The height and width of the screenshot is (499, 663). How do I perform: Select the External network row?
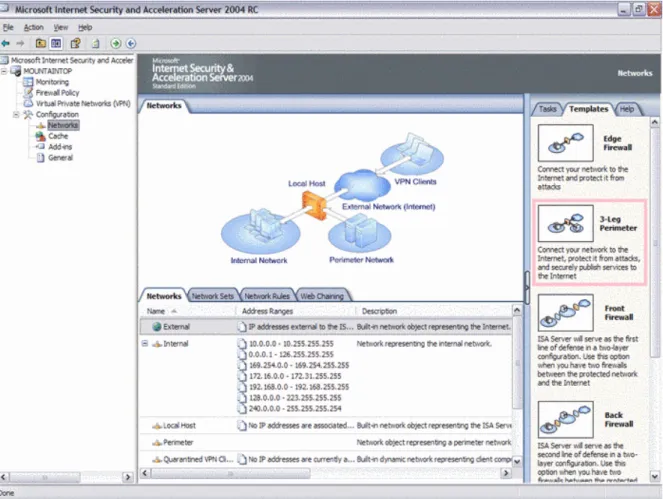(326, 326)
